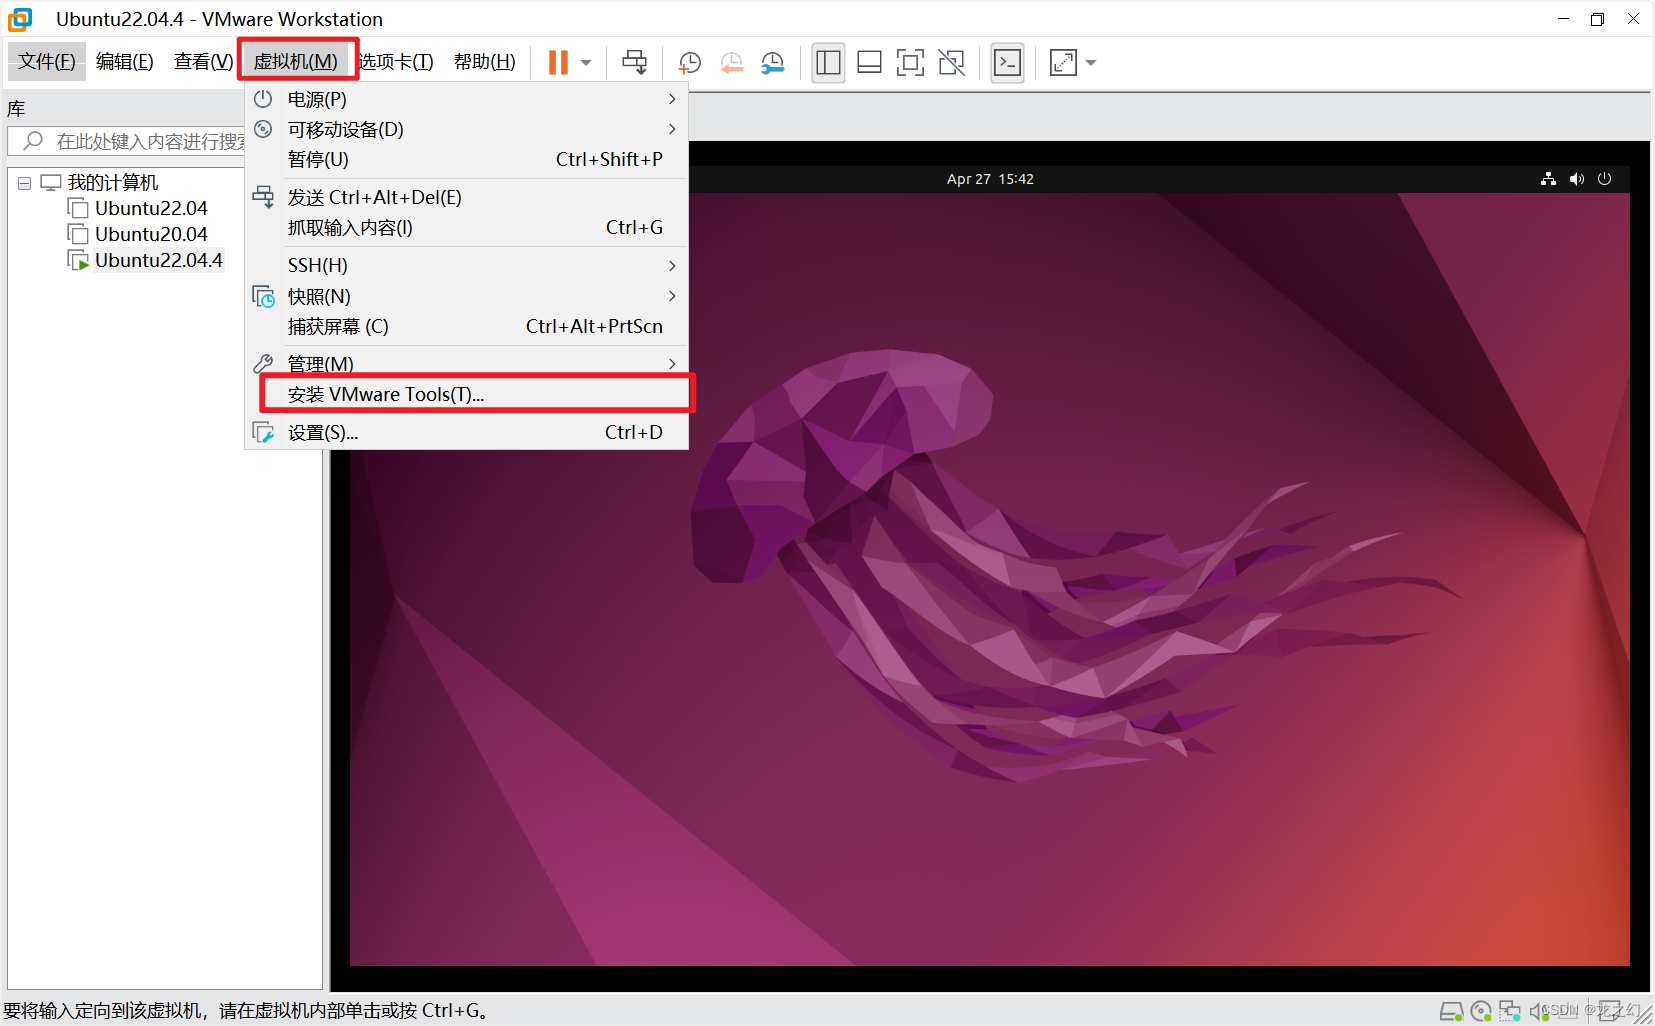Click the Ubuntu clock Apr 27 15:42

pos(990,179)
